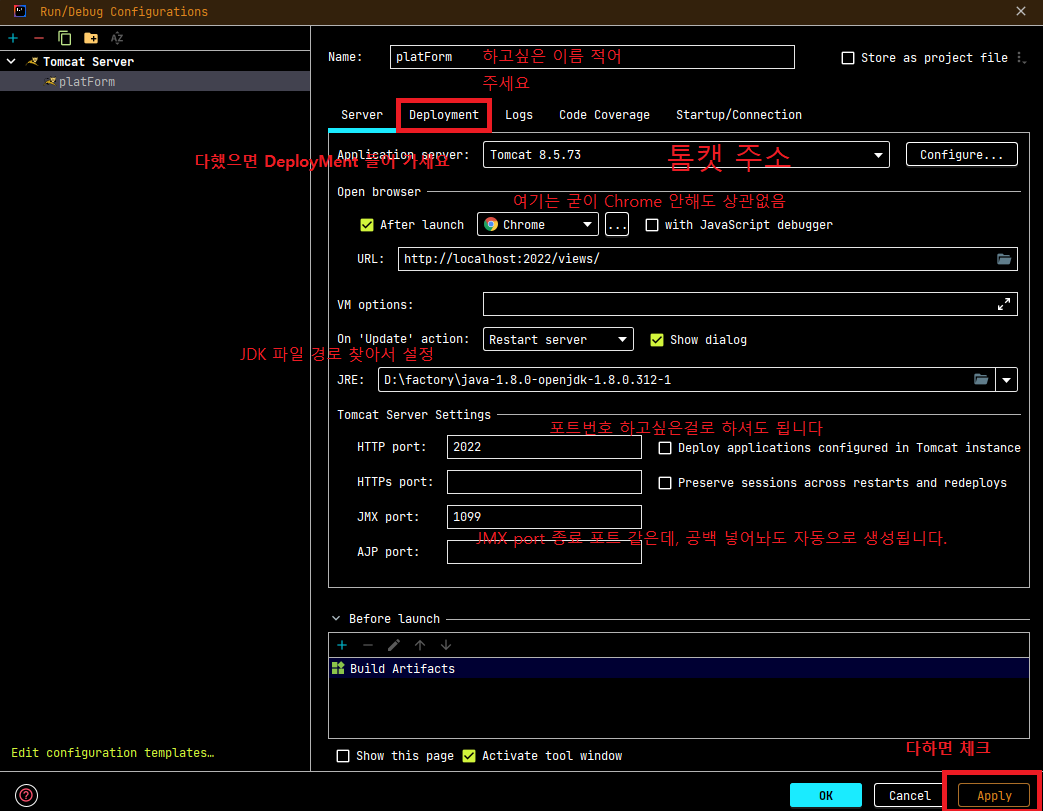
Task: Open Store as project file options
Action: tap(1022, 58)
